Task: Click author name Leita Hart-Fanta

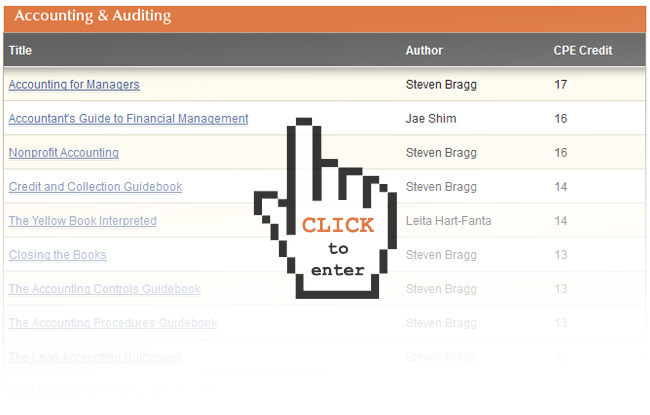Action: [449, 221]
